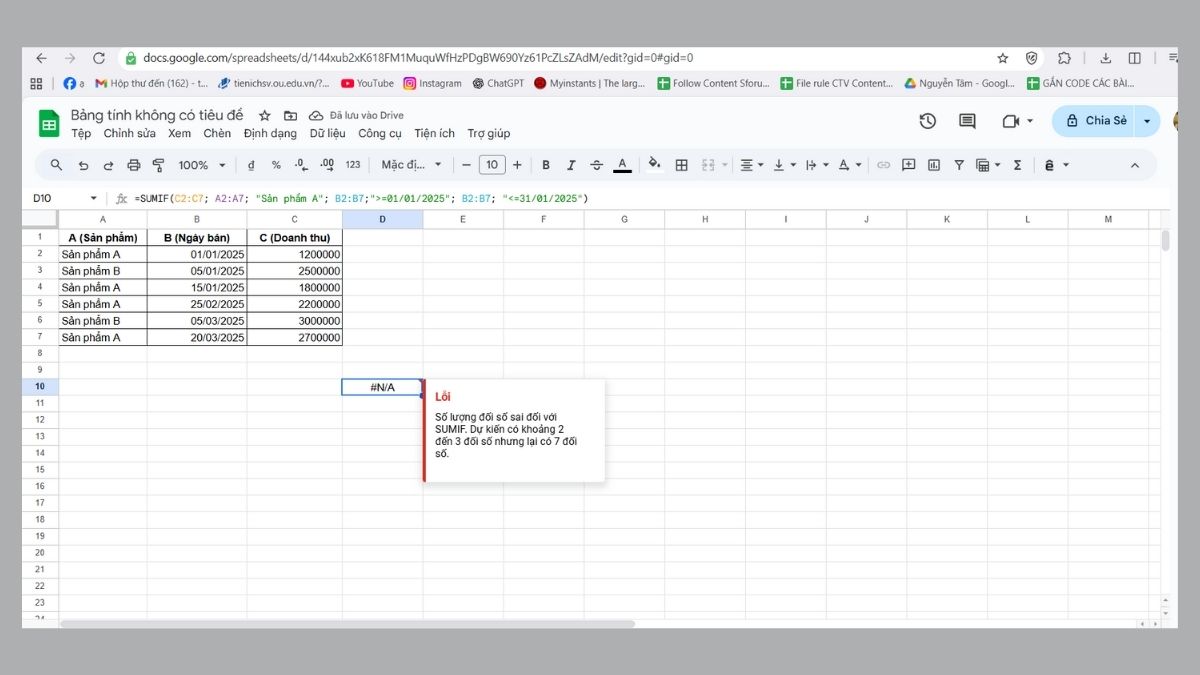This screenshot has height=675, width=1200.
Task: Open the borders tool
Action: [x=682, y=165]
